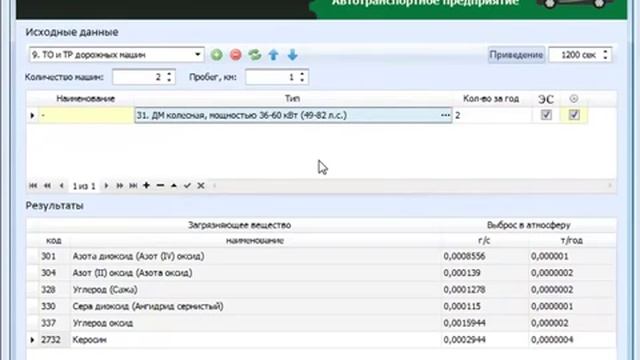Jump to next page in navigator
Image resolution: width=640 pixels, height=360 pixels.
coord(120,186)
